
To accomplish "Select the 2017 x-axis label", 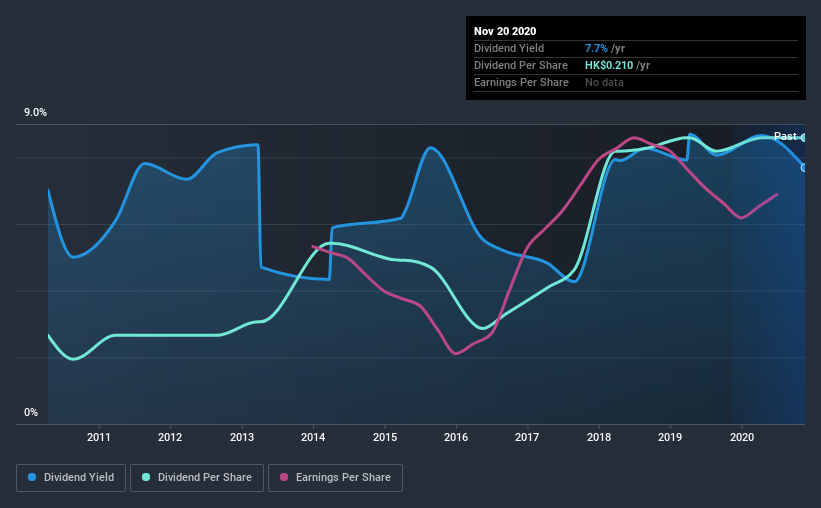I will pyautogui.click(x=527, y=437).
